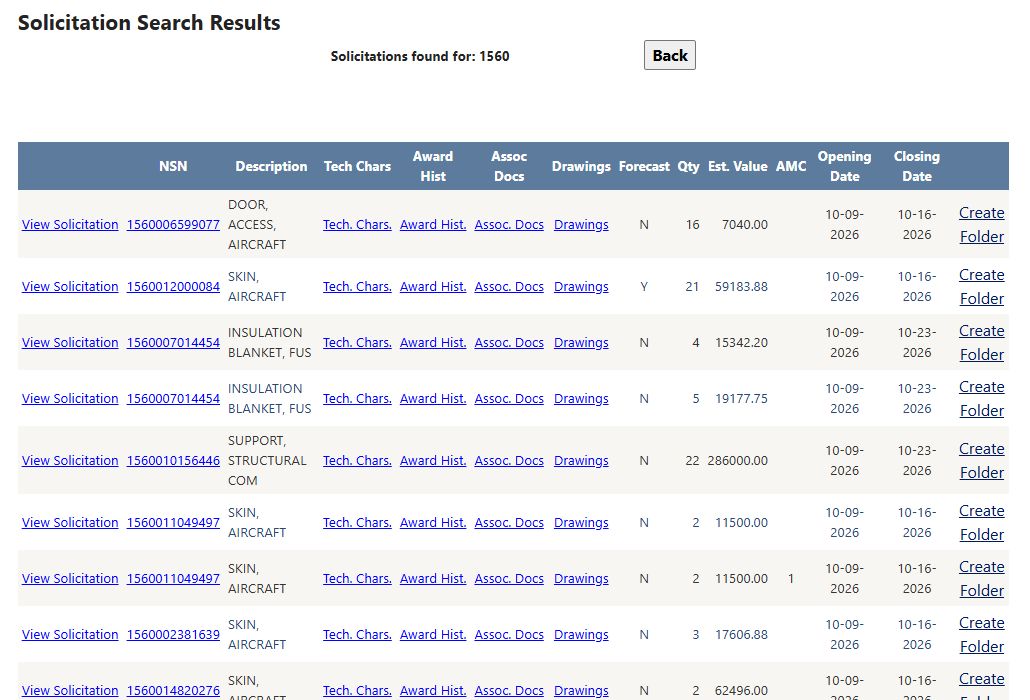1030x700 pixels.
Task: Select the estimated value 59183.88
Action: [741, 287]
